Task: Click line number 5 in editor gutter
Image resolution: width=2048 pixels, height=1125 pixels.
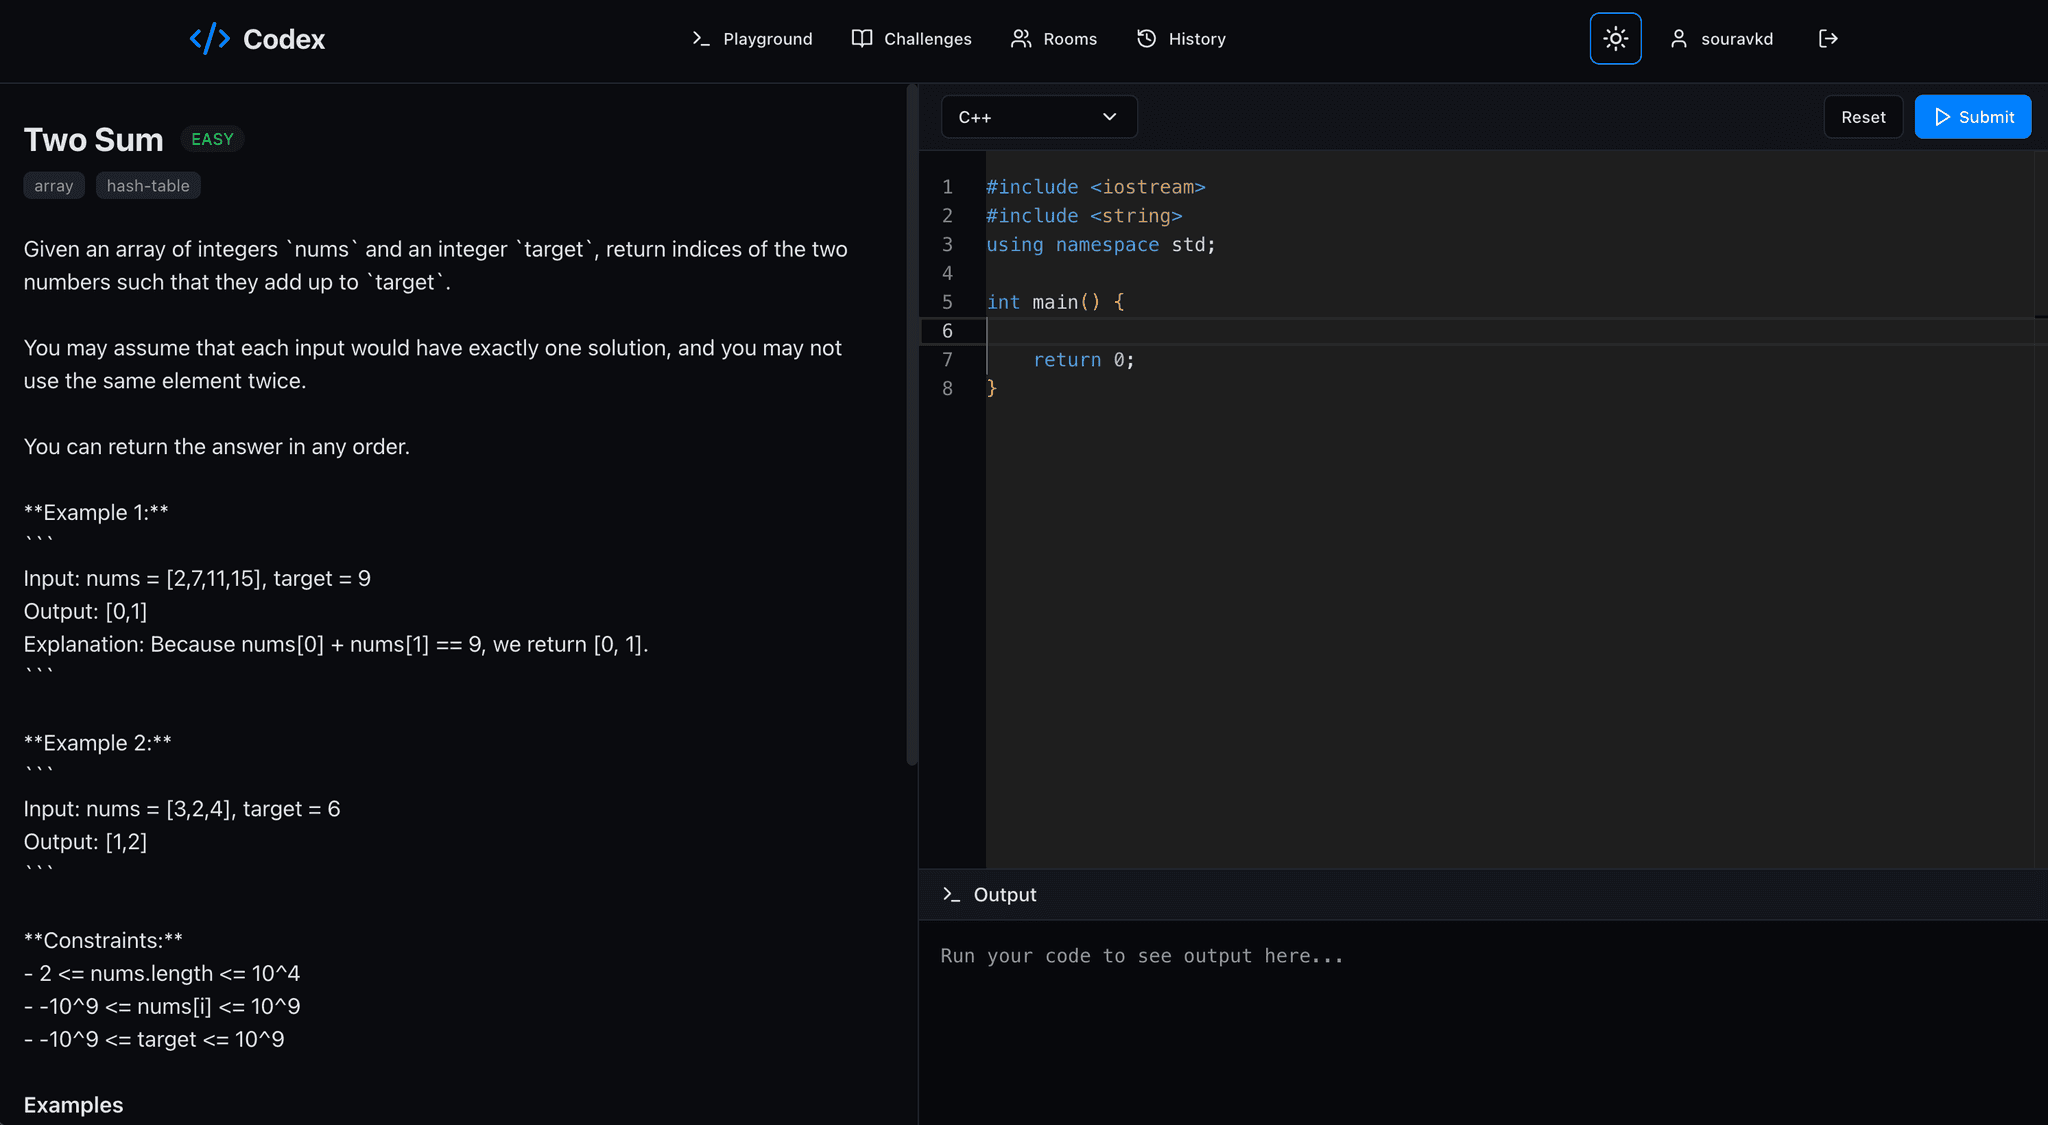Action: tap(947, 302)
